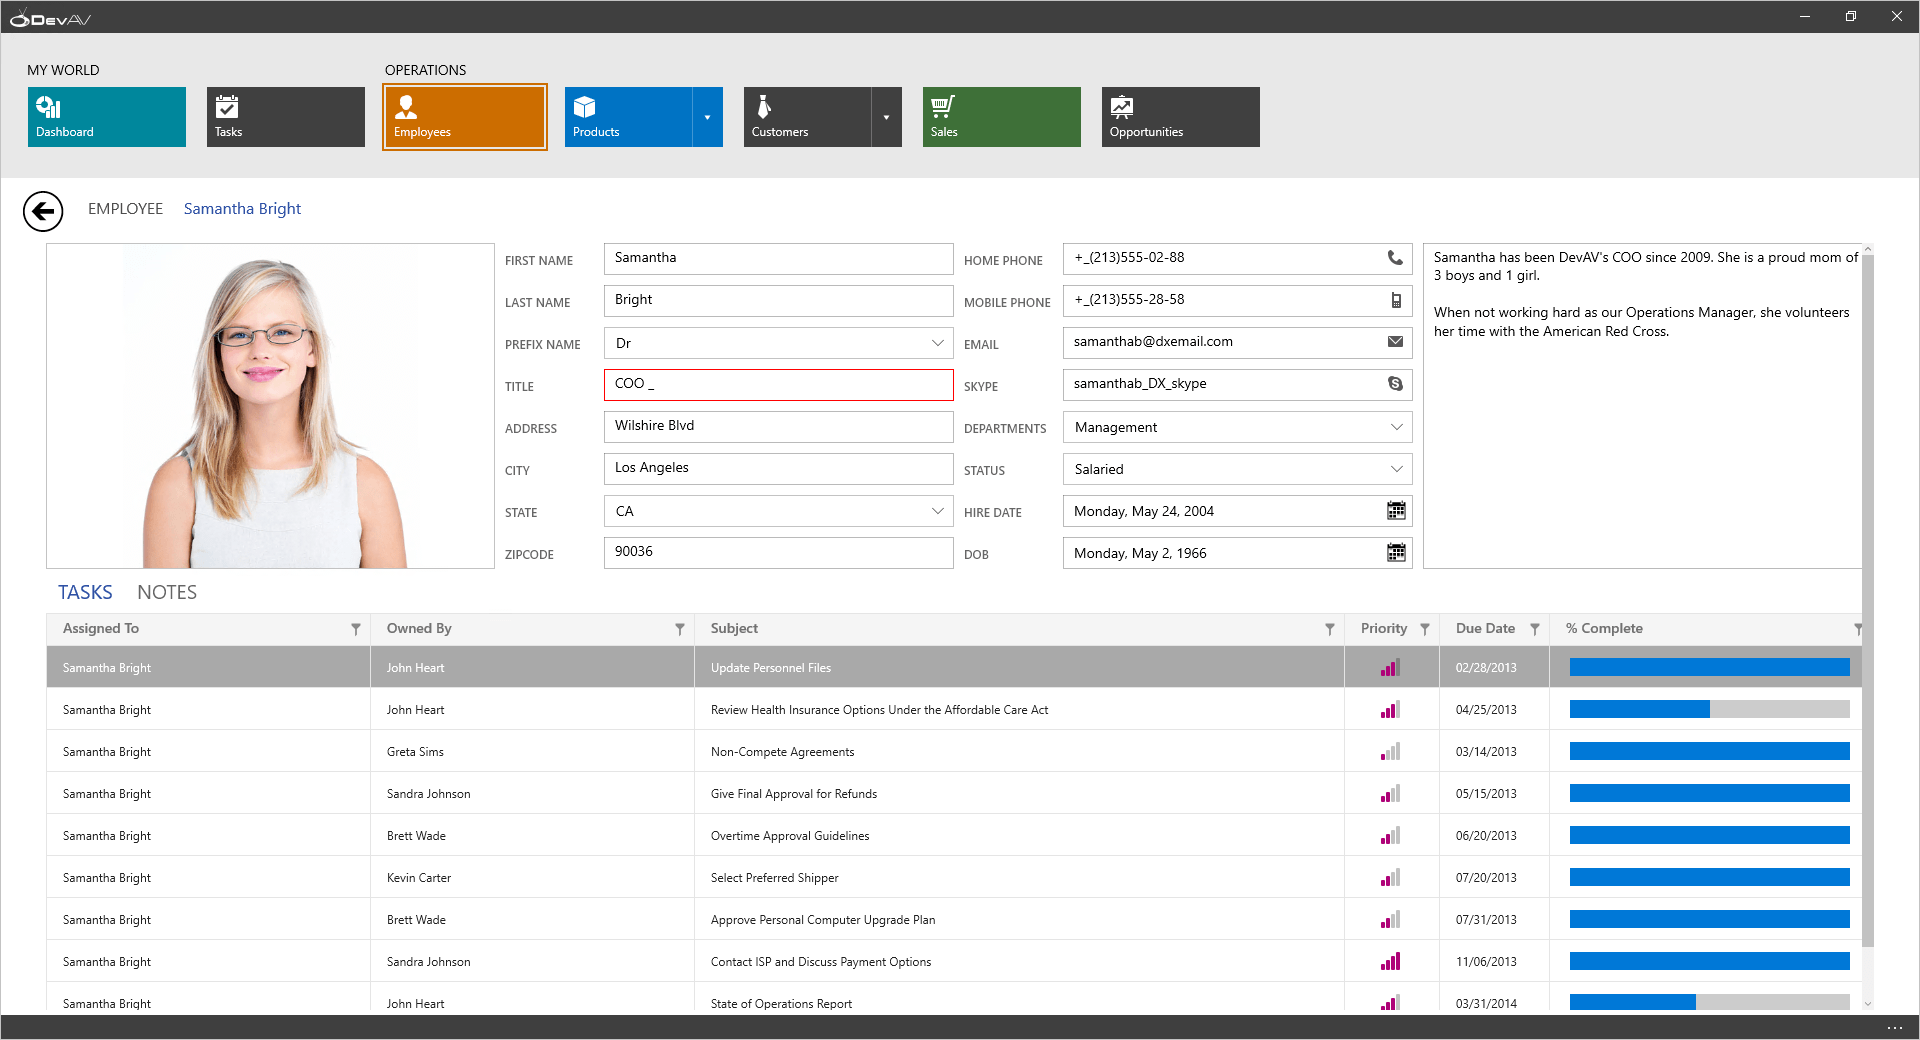Screen dimensions: 1920x1040
Task: Open the Priority column filter
Action: 1424,629
